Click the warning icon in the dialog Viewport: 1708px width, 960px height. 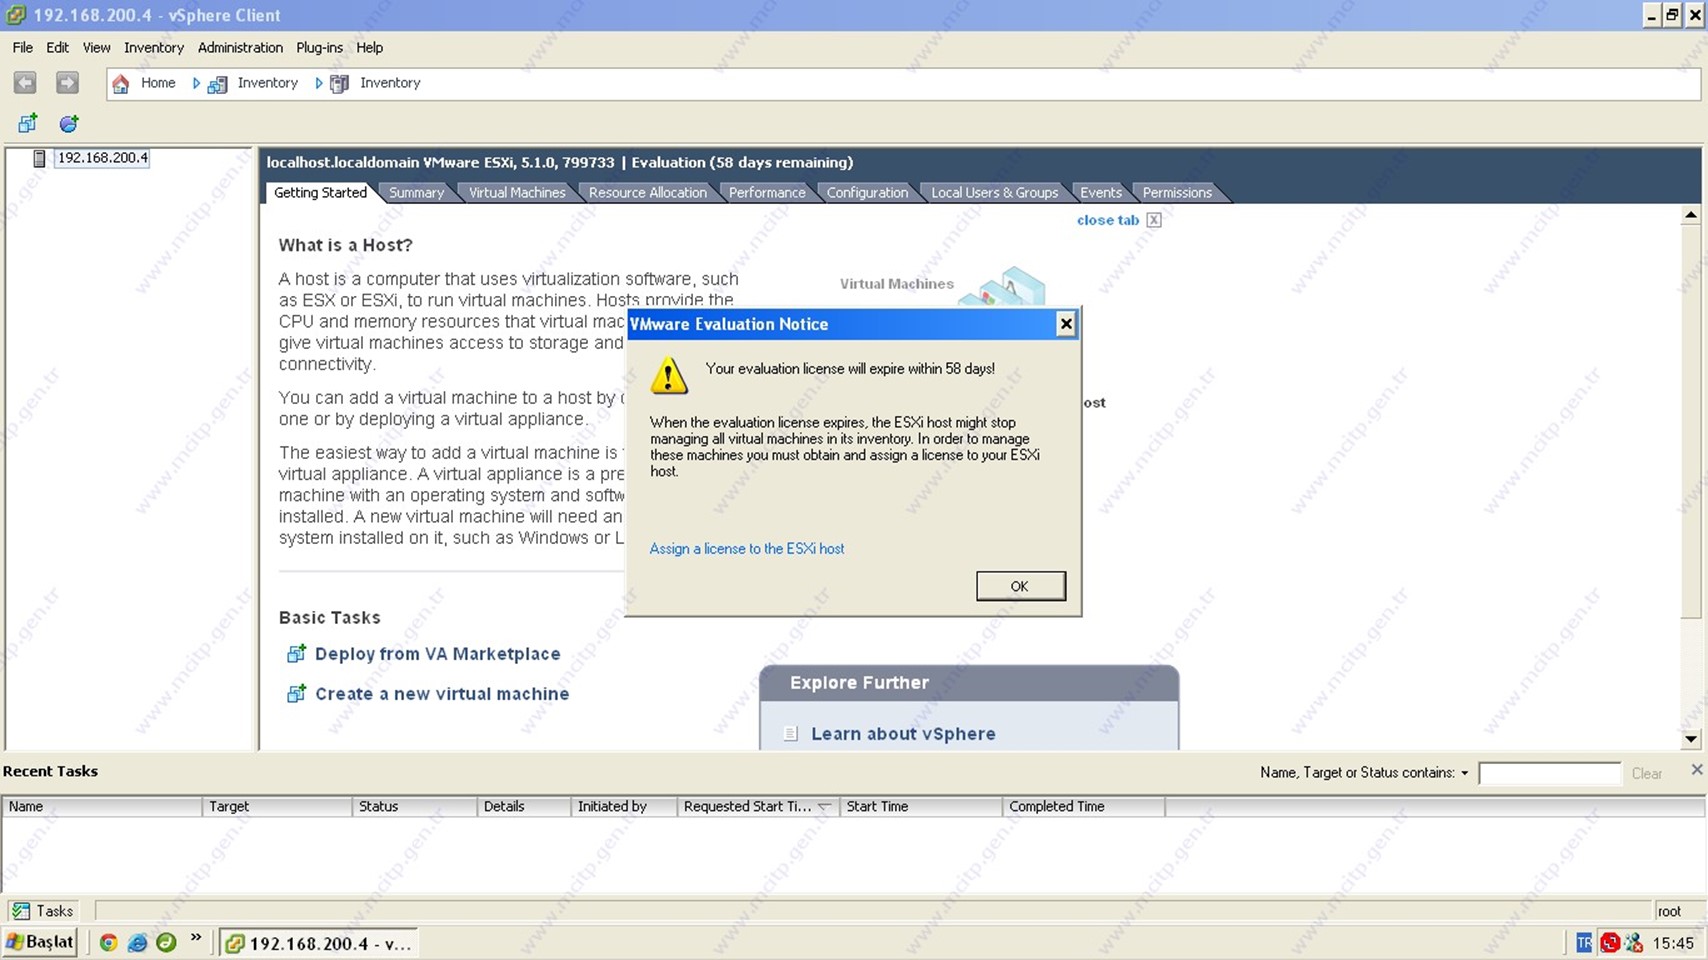(669, 375)
